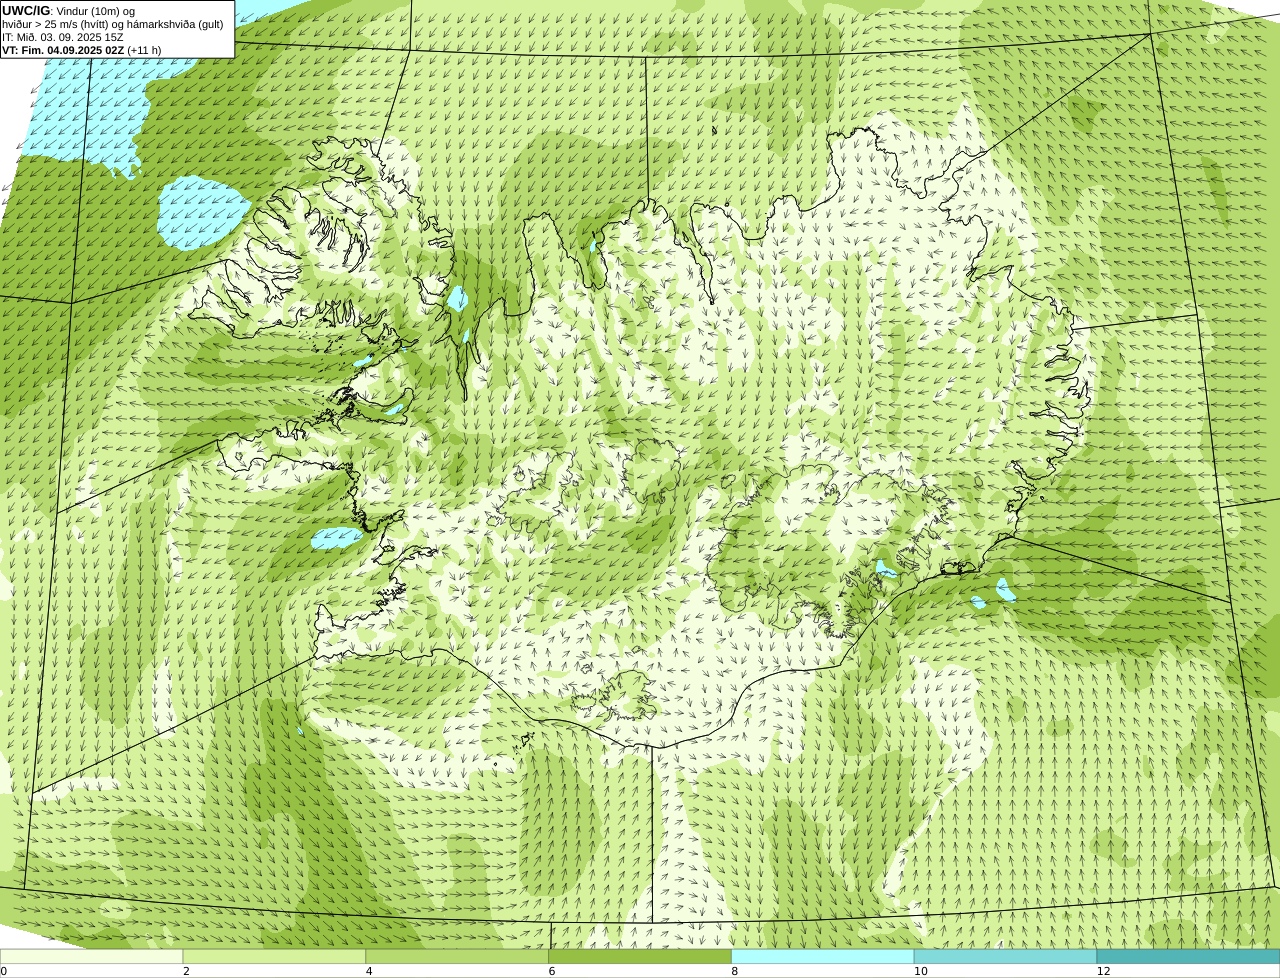Screen dimensions: 1280x978
Task: Click the colorbar tick label '12'
Action: pos(1103,971)
